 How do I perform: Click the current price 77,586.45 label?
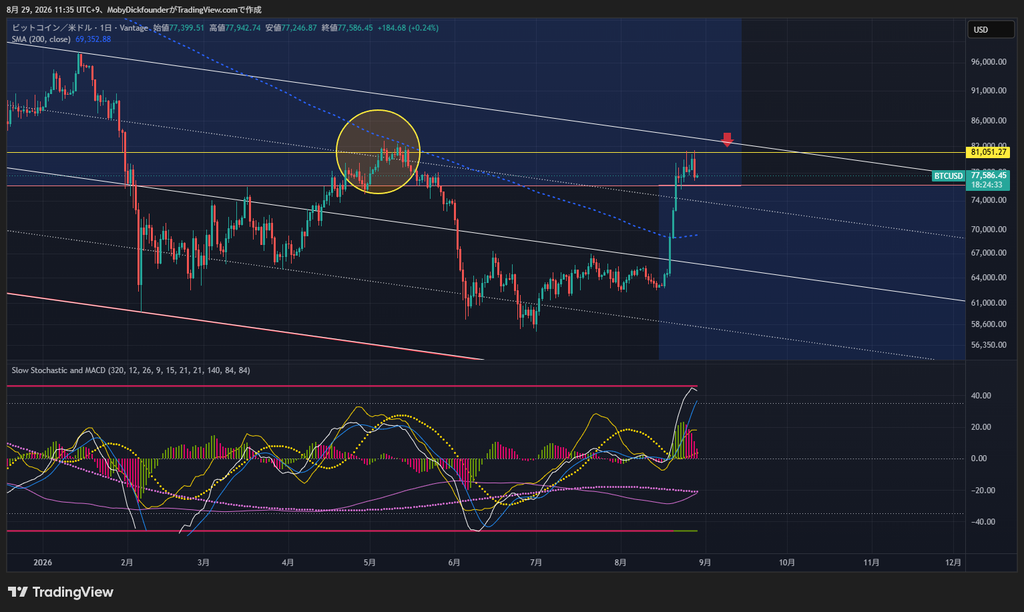pos(987,176)
